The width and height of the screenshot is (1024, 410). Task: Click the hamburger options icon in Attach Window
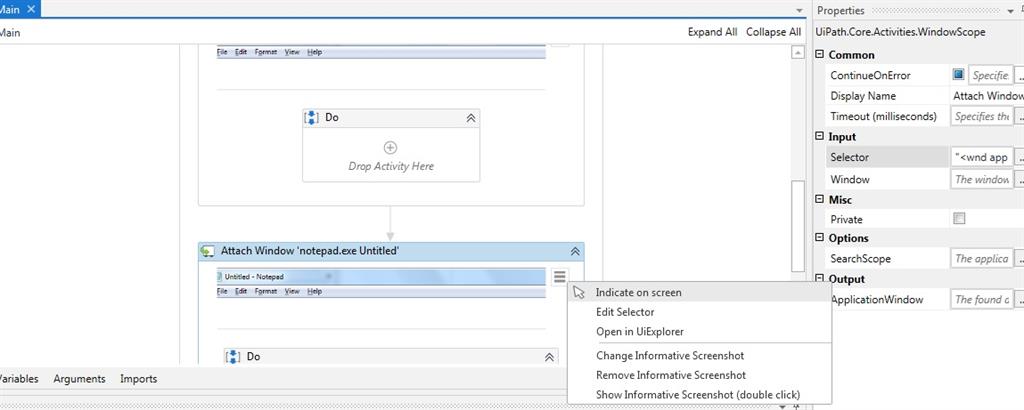pos(559,277)
